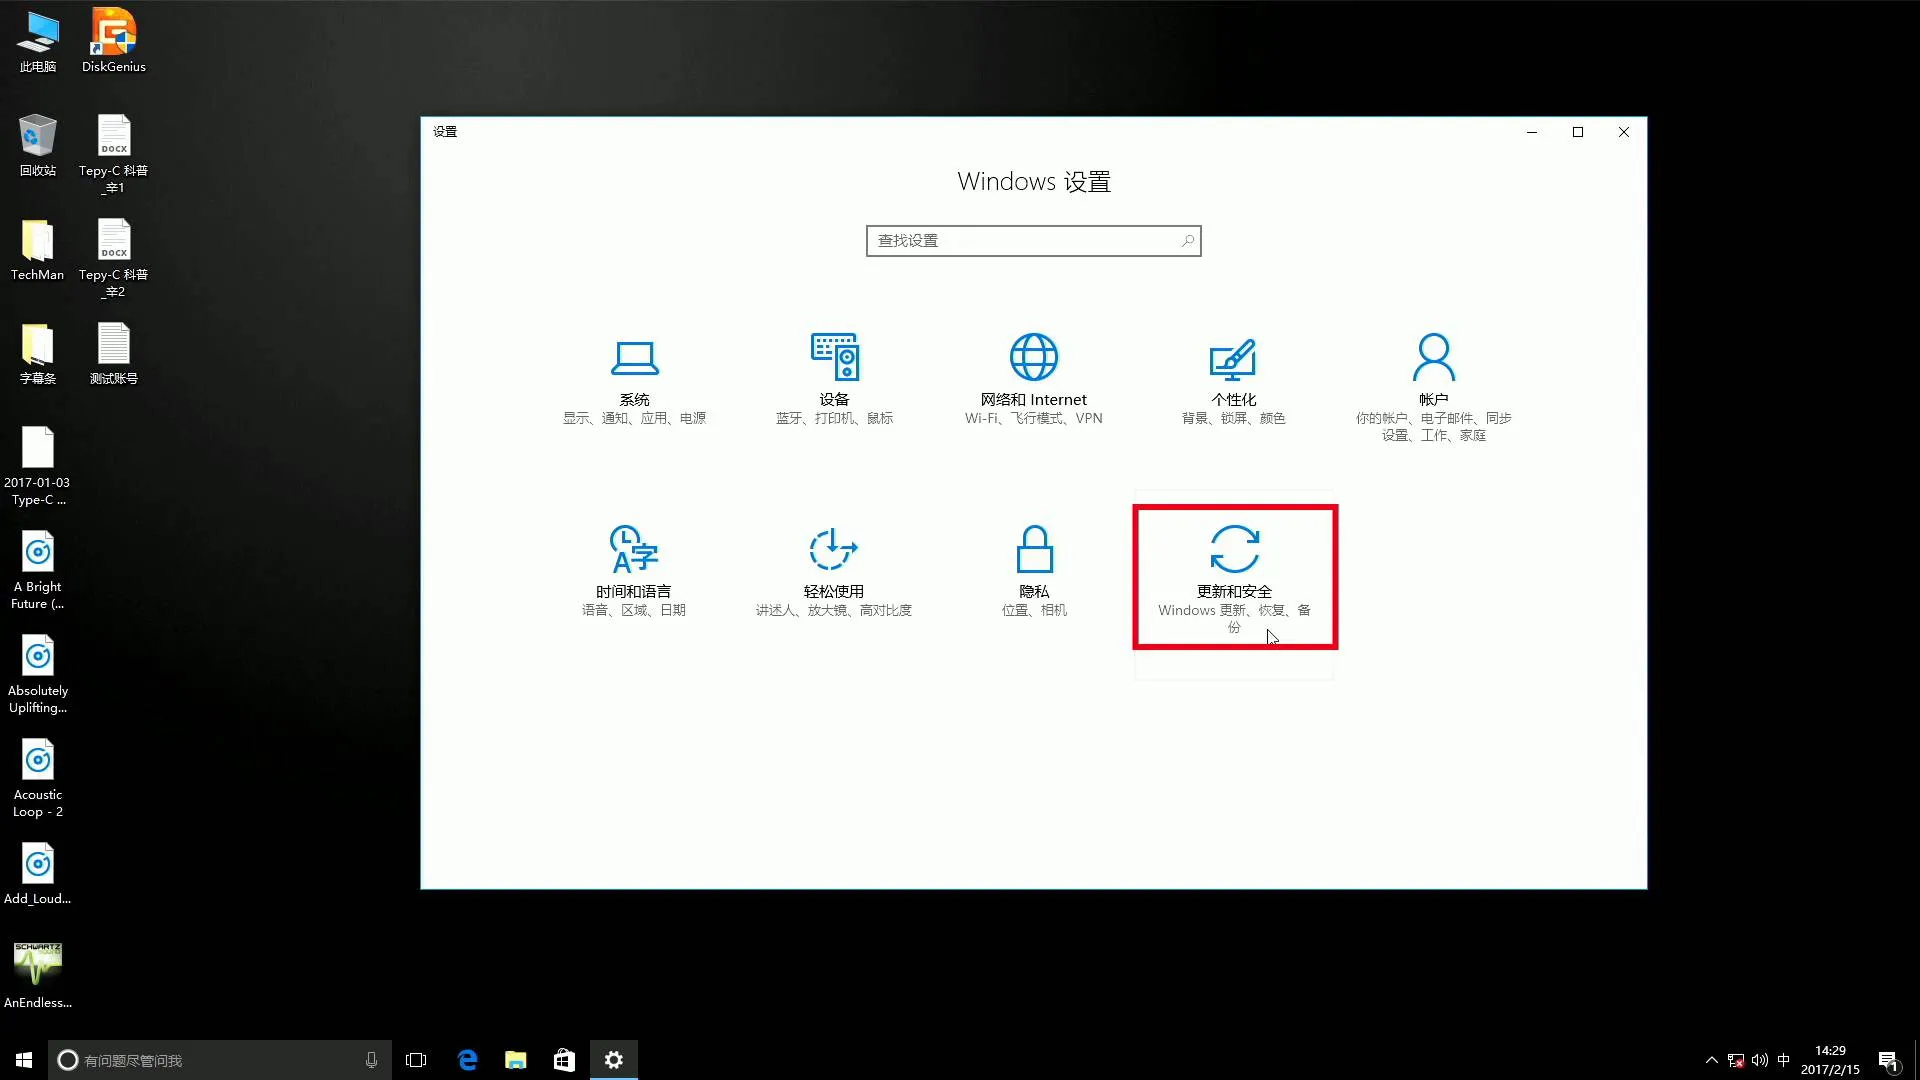Open 轻松使用 (Ease of Access) icon
Image resolution: width=1920 pixels, height=1080 pixels.
(834, 549)
